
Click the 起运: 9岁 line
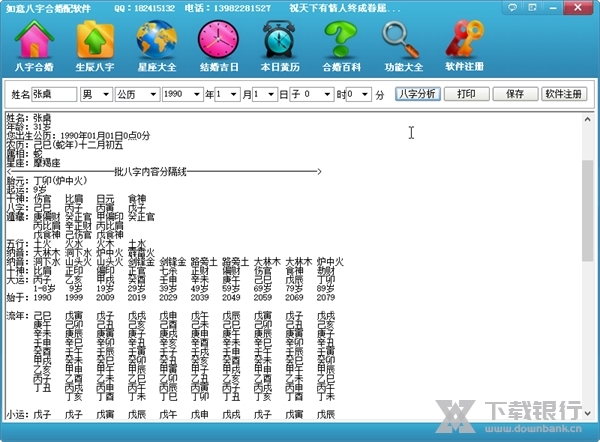coord(26,190)
